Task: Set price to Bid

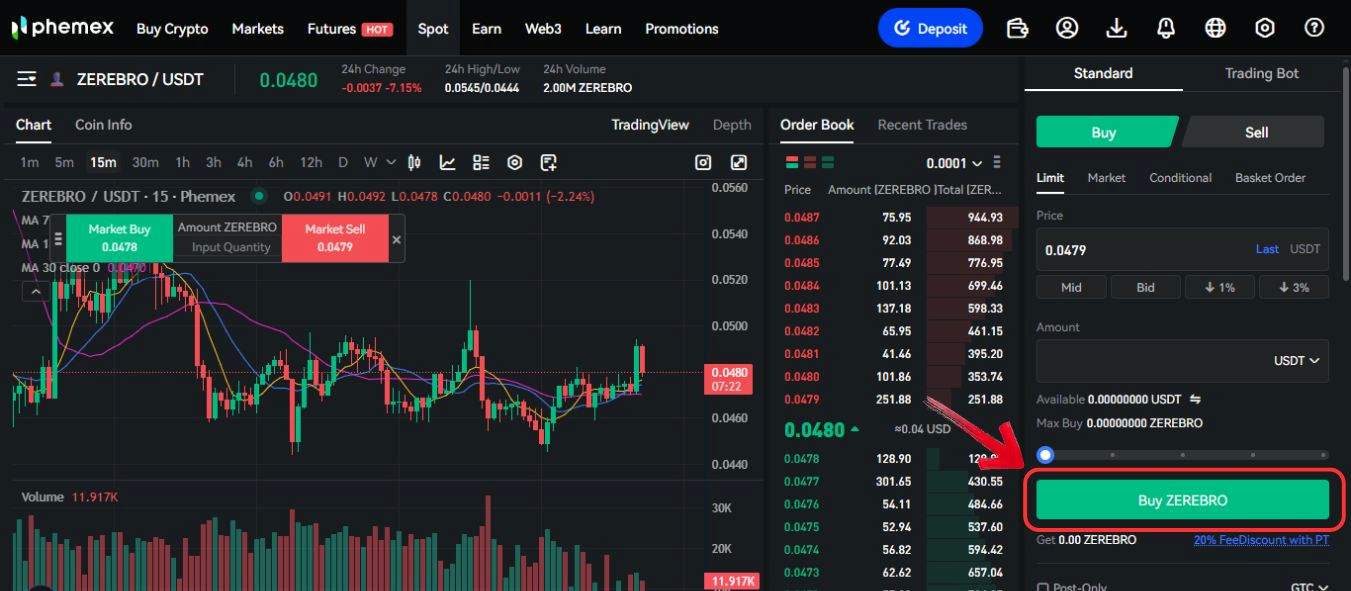Action: 1146,287
